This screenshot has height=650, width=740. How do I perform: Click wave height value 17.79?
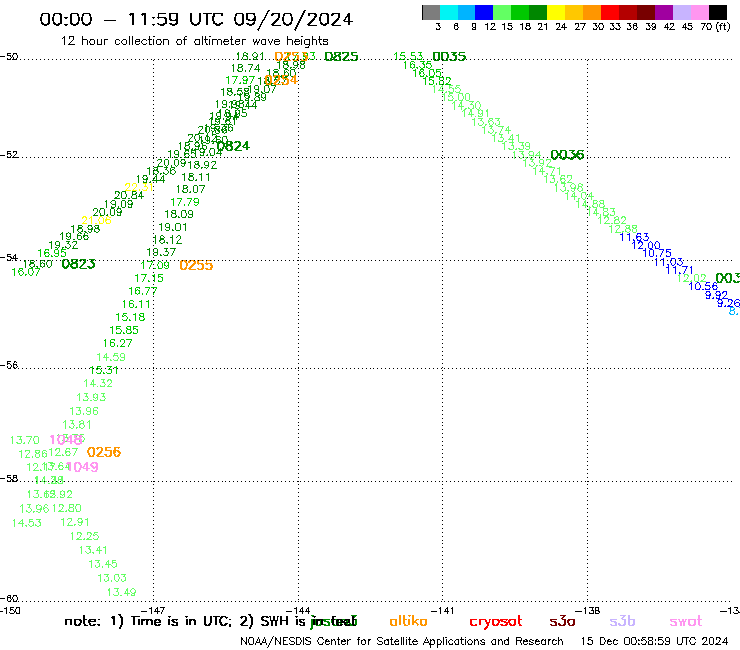(185, 202)
